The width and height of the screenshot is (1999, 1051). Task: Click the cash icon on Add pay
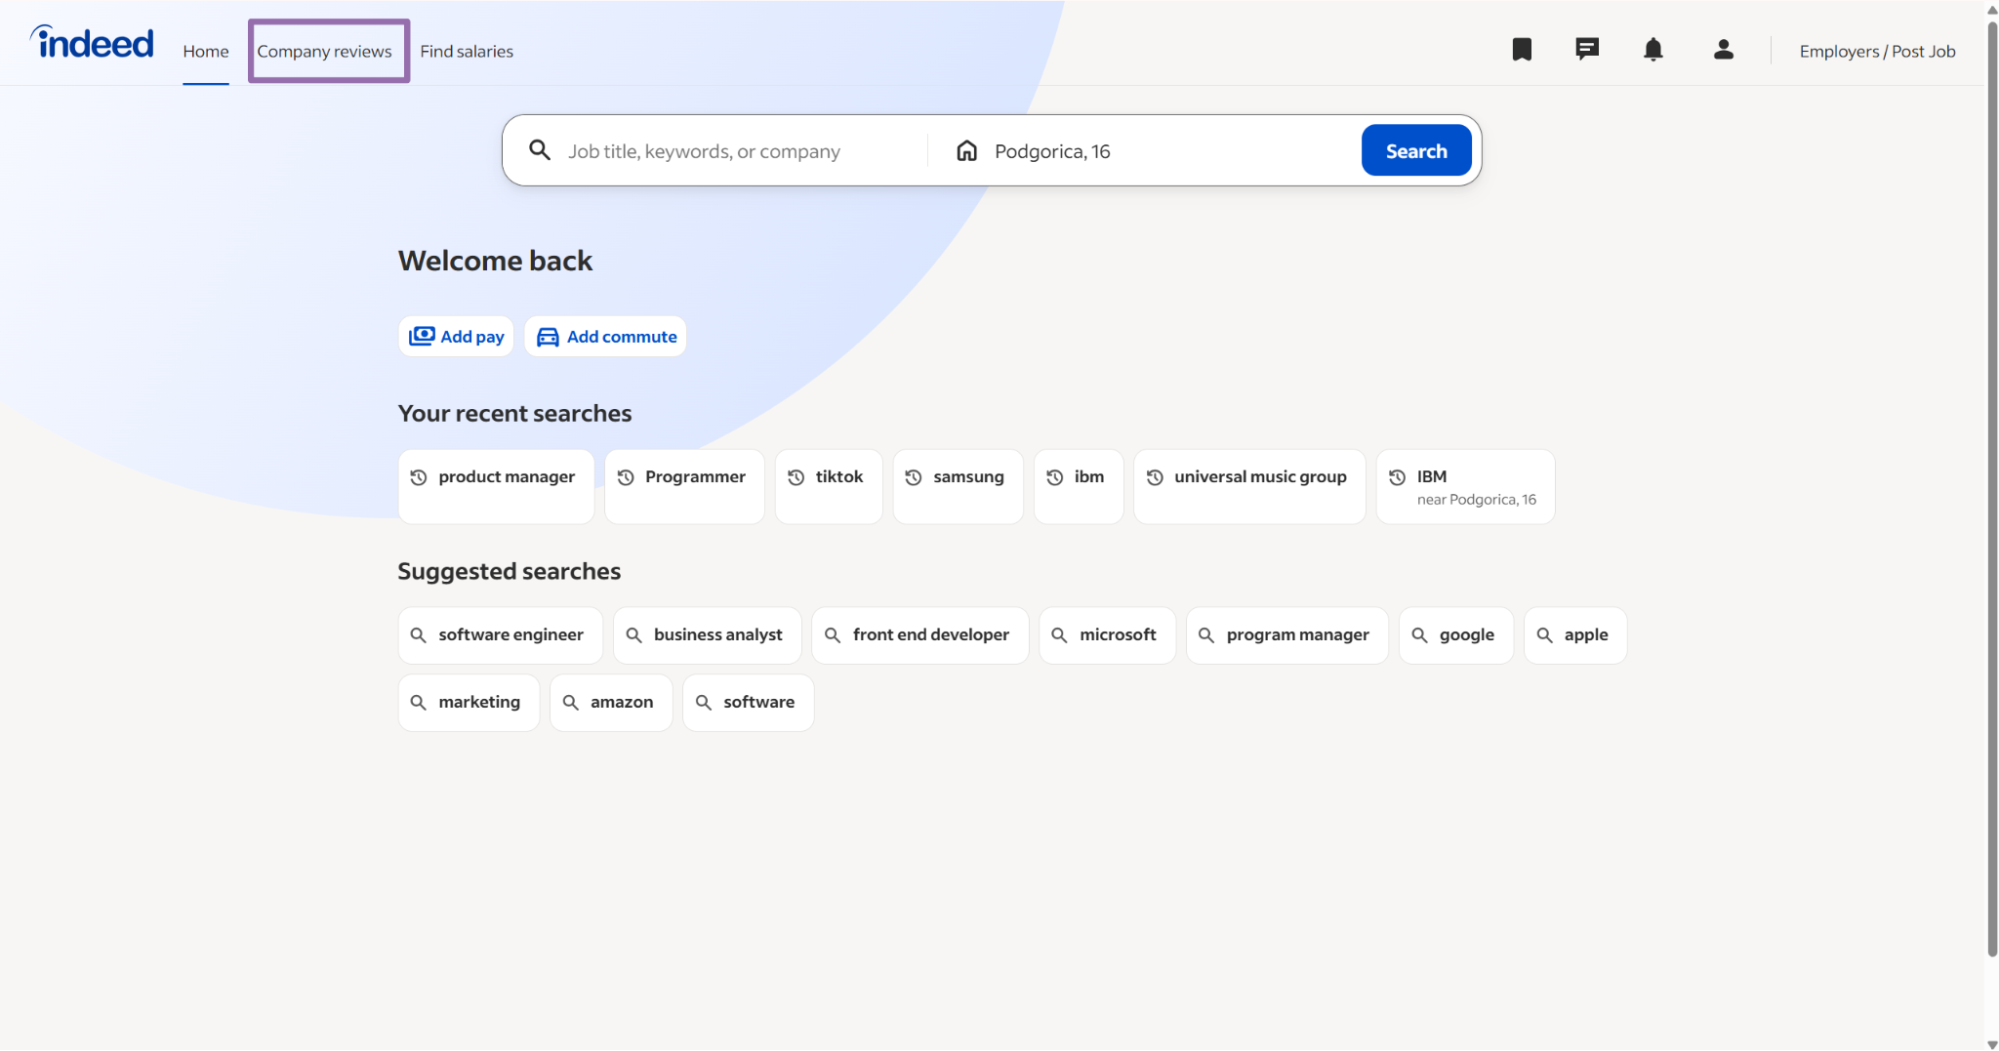(x=422, y=336)
